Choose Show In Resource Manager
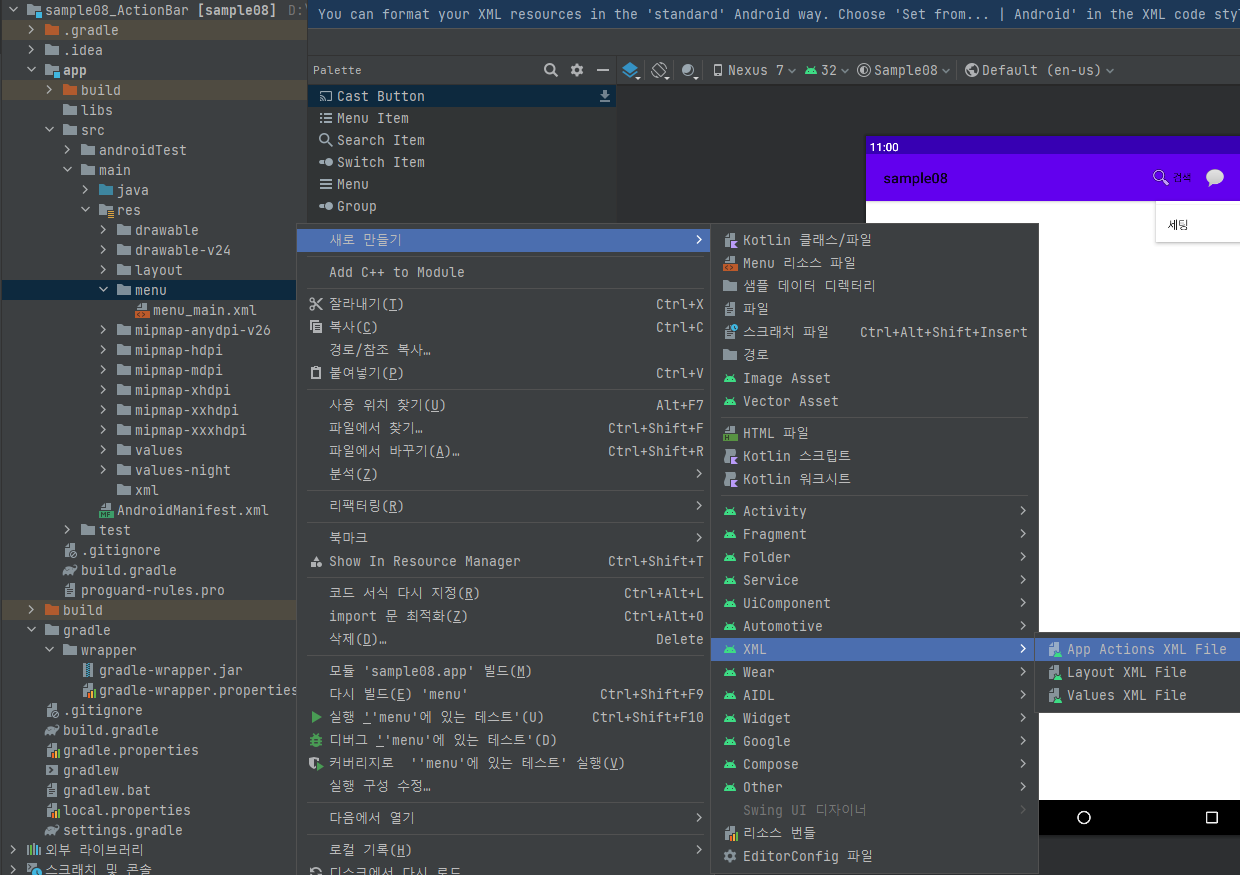This screenshot has width=1240, height=875. [x=506, y=561]
